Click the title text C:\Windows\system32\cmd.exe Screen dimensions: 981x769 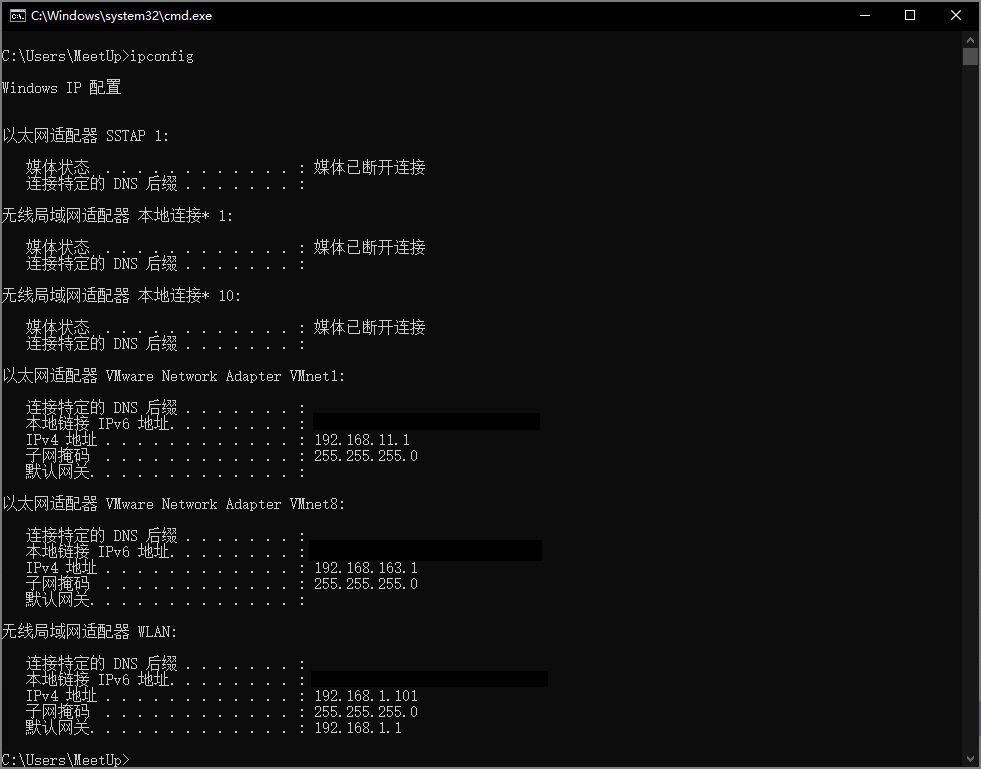pyautogui.click(x=121, y=16)
